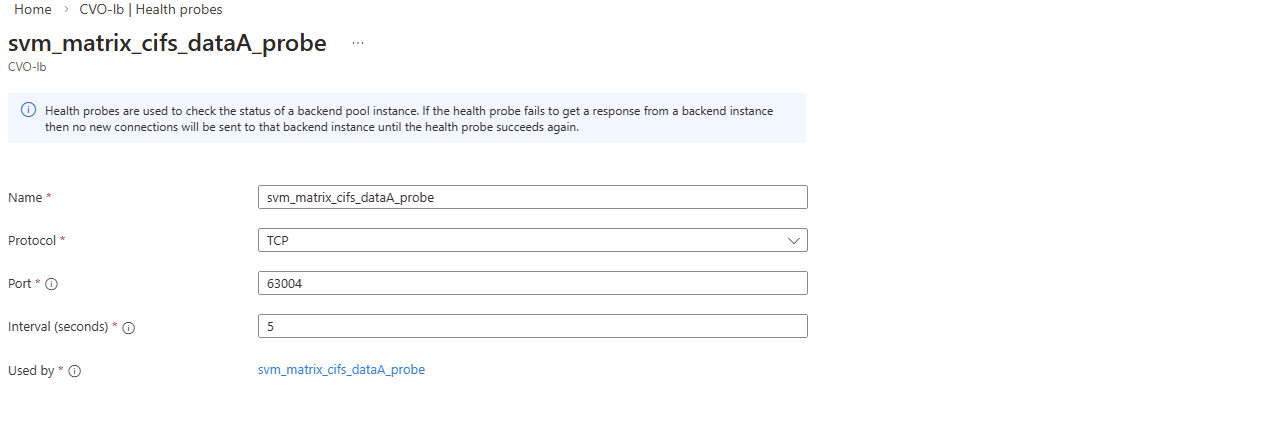
Task: Click the CVO-lb subtitle under the title
Action: tap(27, 67)
